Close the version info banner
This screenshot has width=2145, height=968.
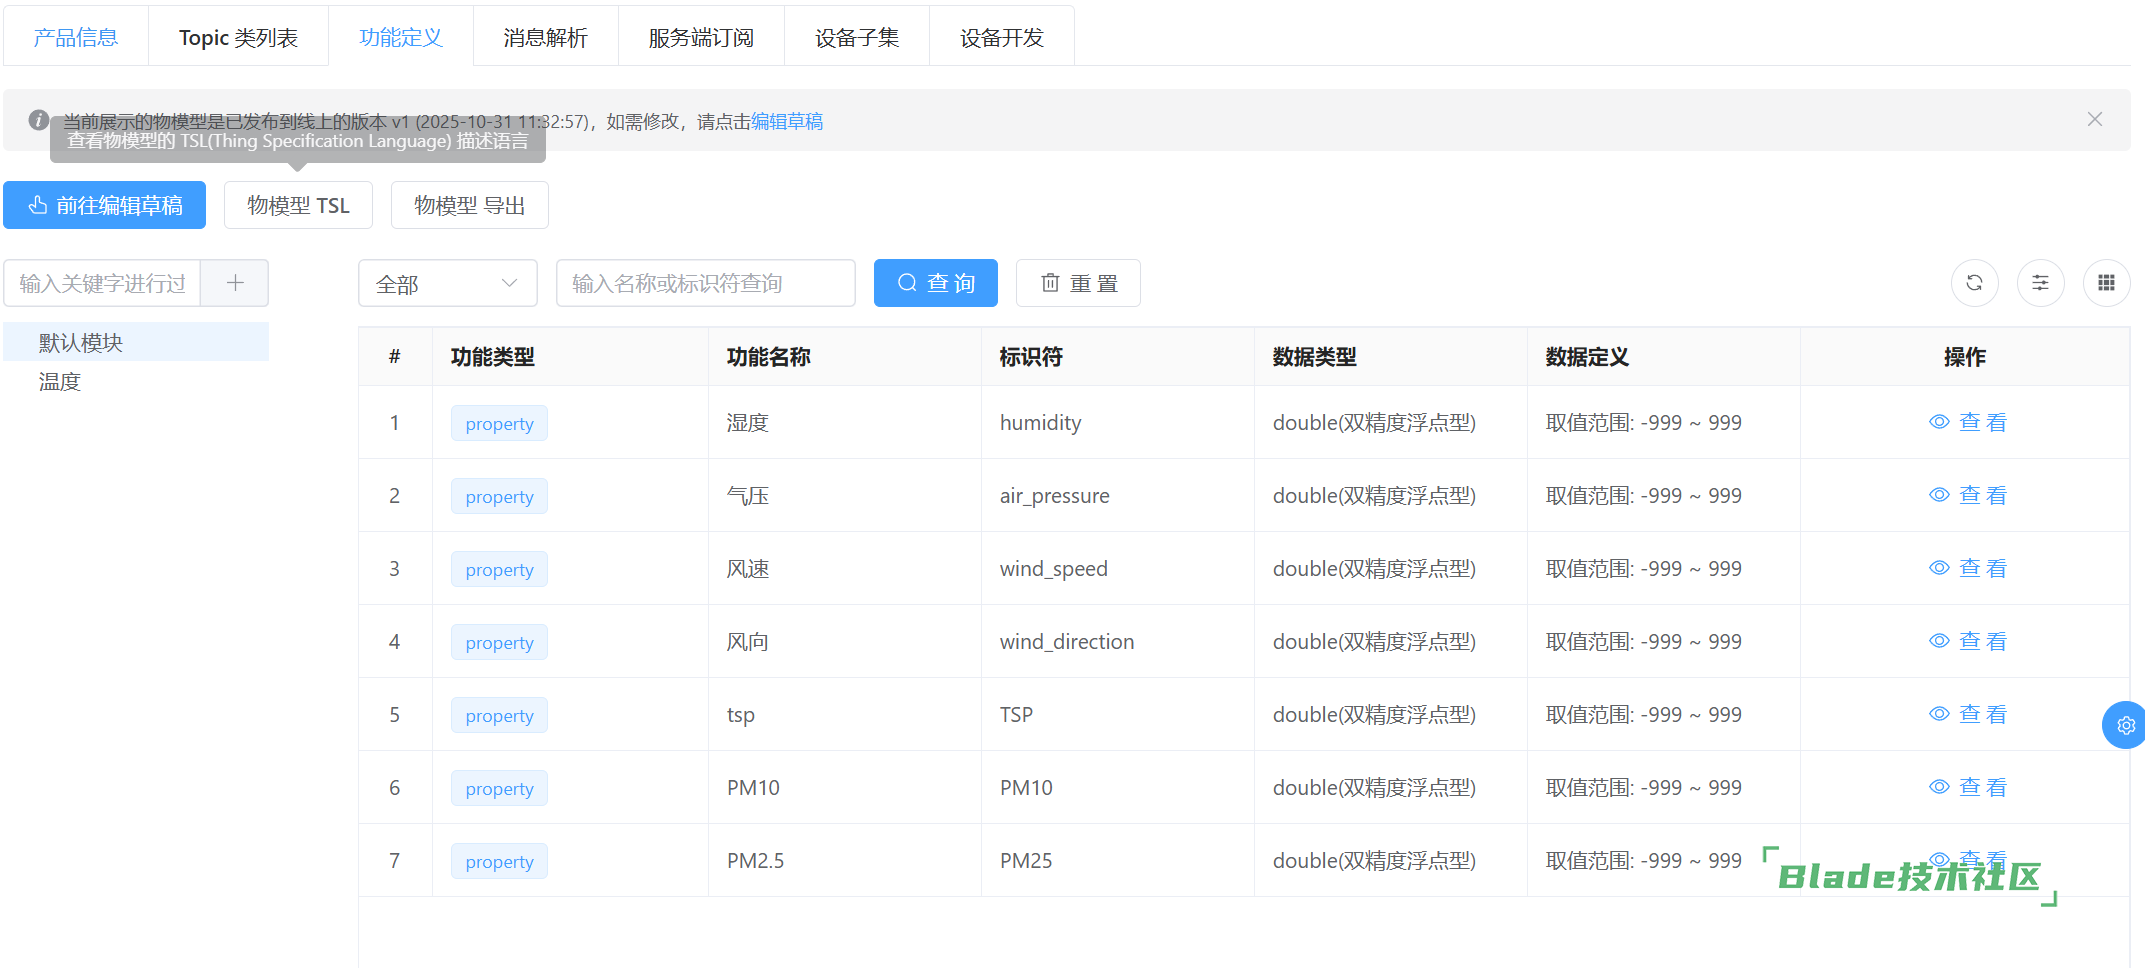(2094, 119)
